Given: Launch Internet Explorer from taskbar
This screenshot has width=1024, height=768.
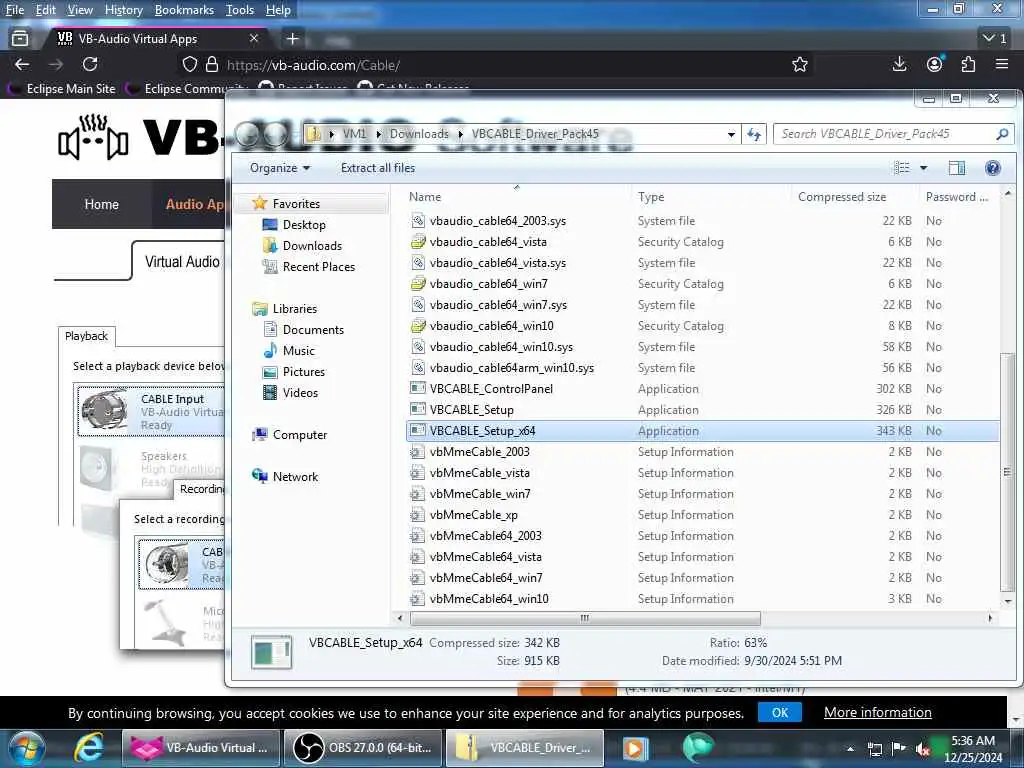Looking at the screenshot, I should pyautogui.click(x=88, y=748).
